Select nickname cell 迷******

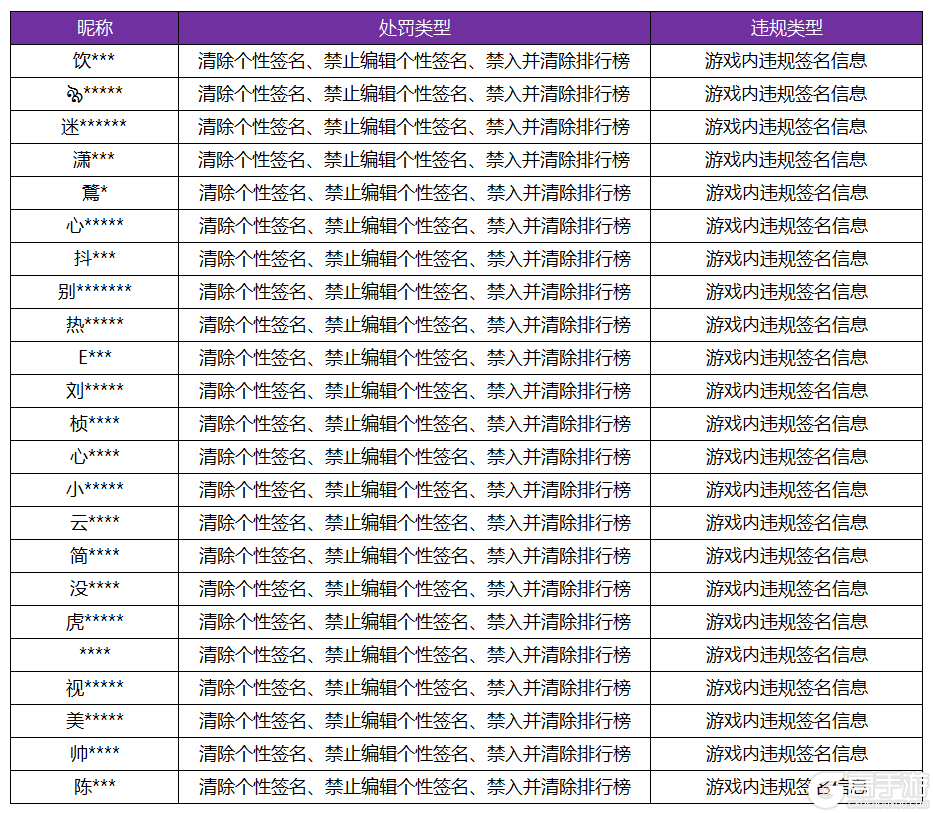point(94,127)
